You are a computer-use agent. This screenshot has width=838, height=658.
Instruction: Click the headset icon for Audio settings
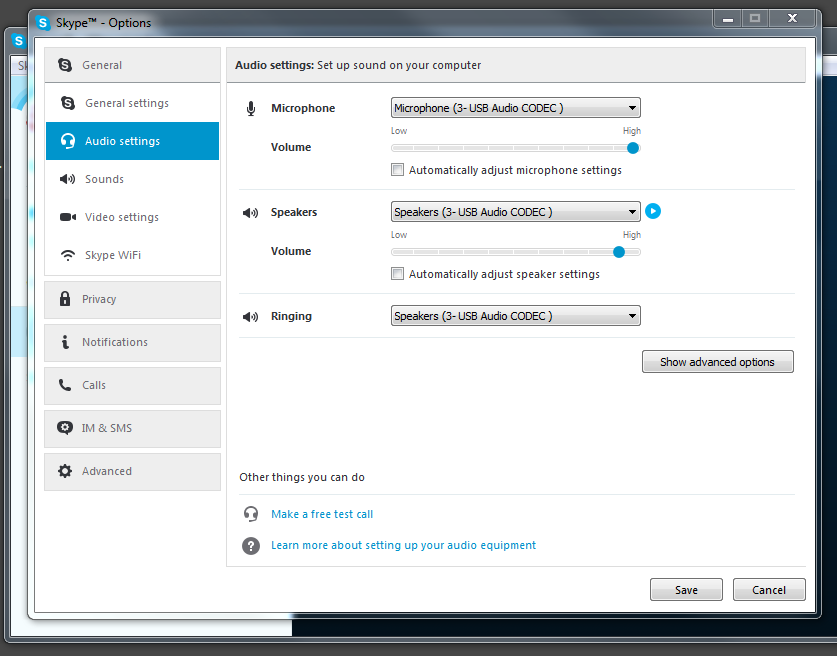click(x=68, y=141)
